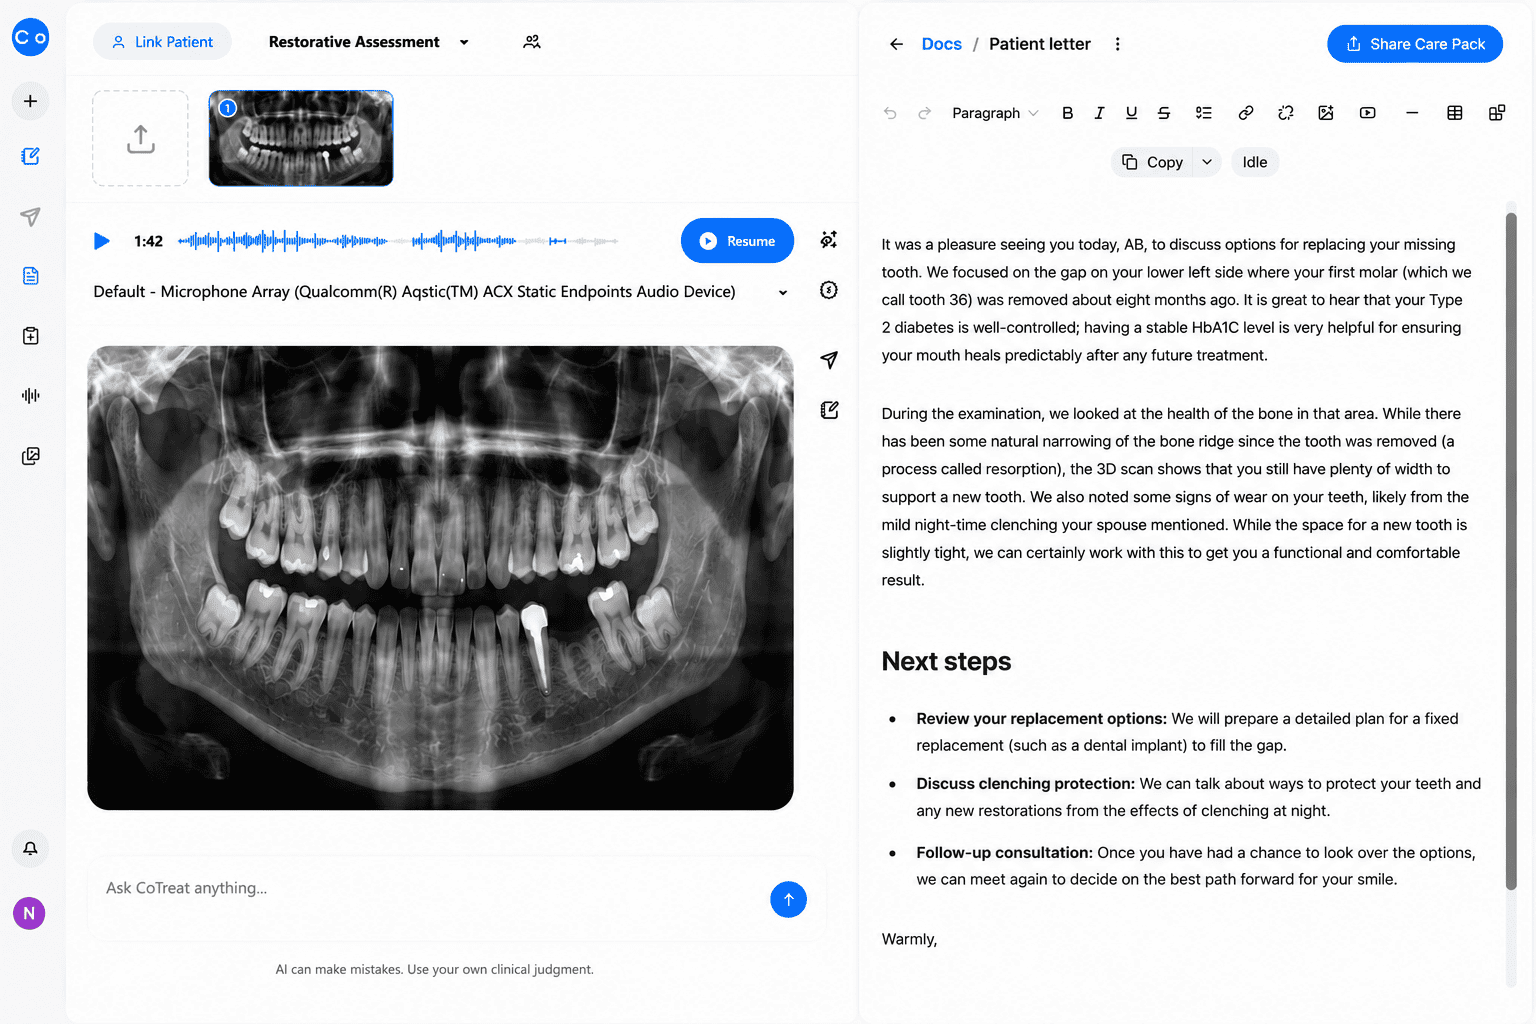The width and height of the screenshot is (1536, 1024).
Task: Click the Next steps heading
Action: 946,662
